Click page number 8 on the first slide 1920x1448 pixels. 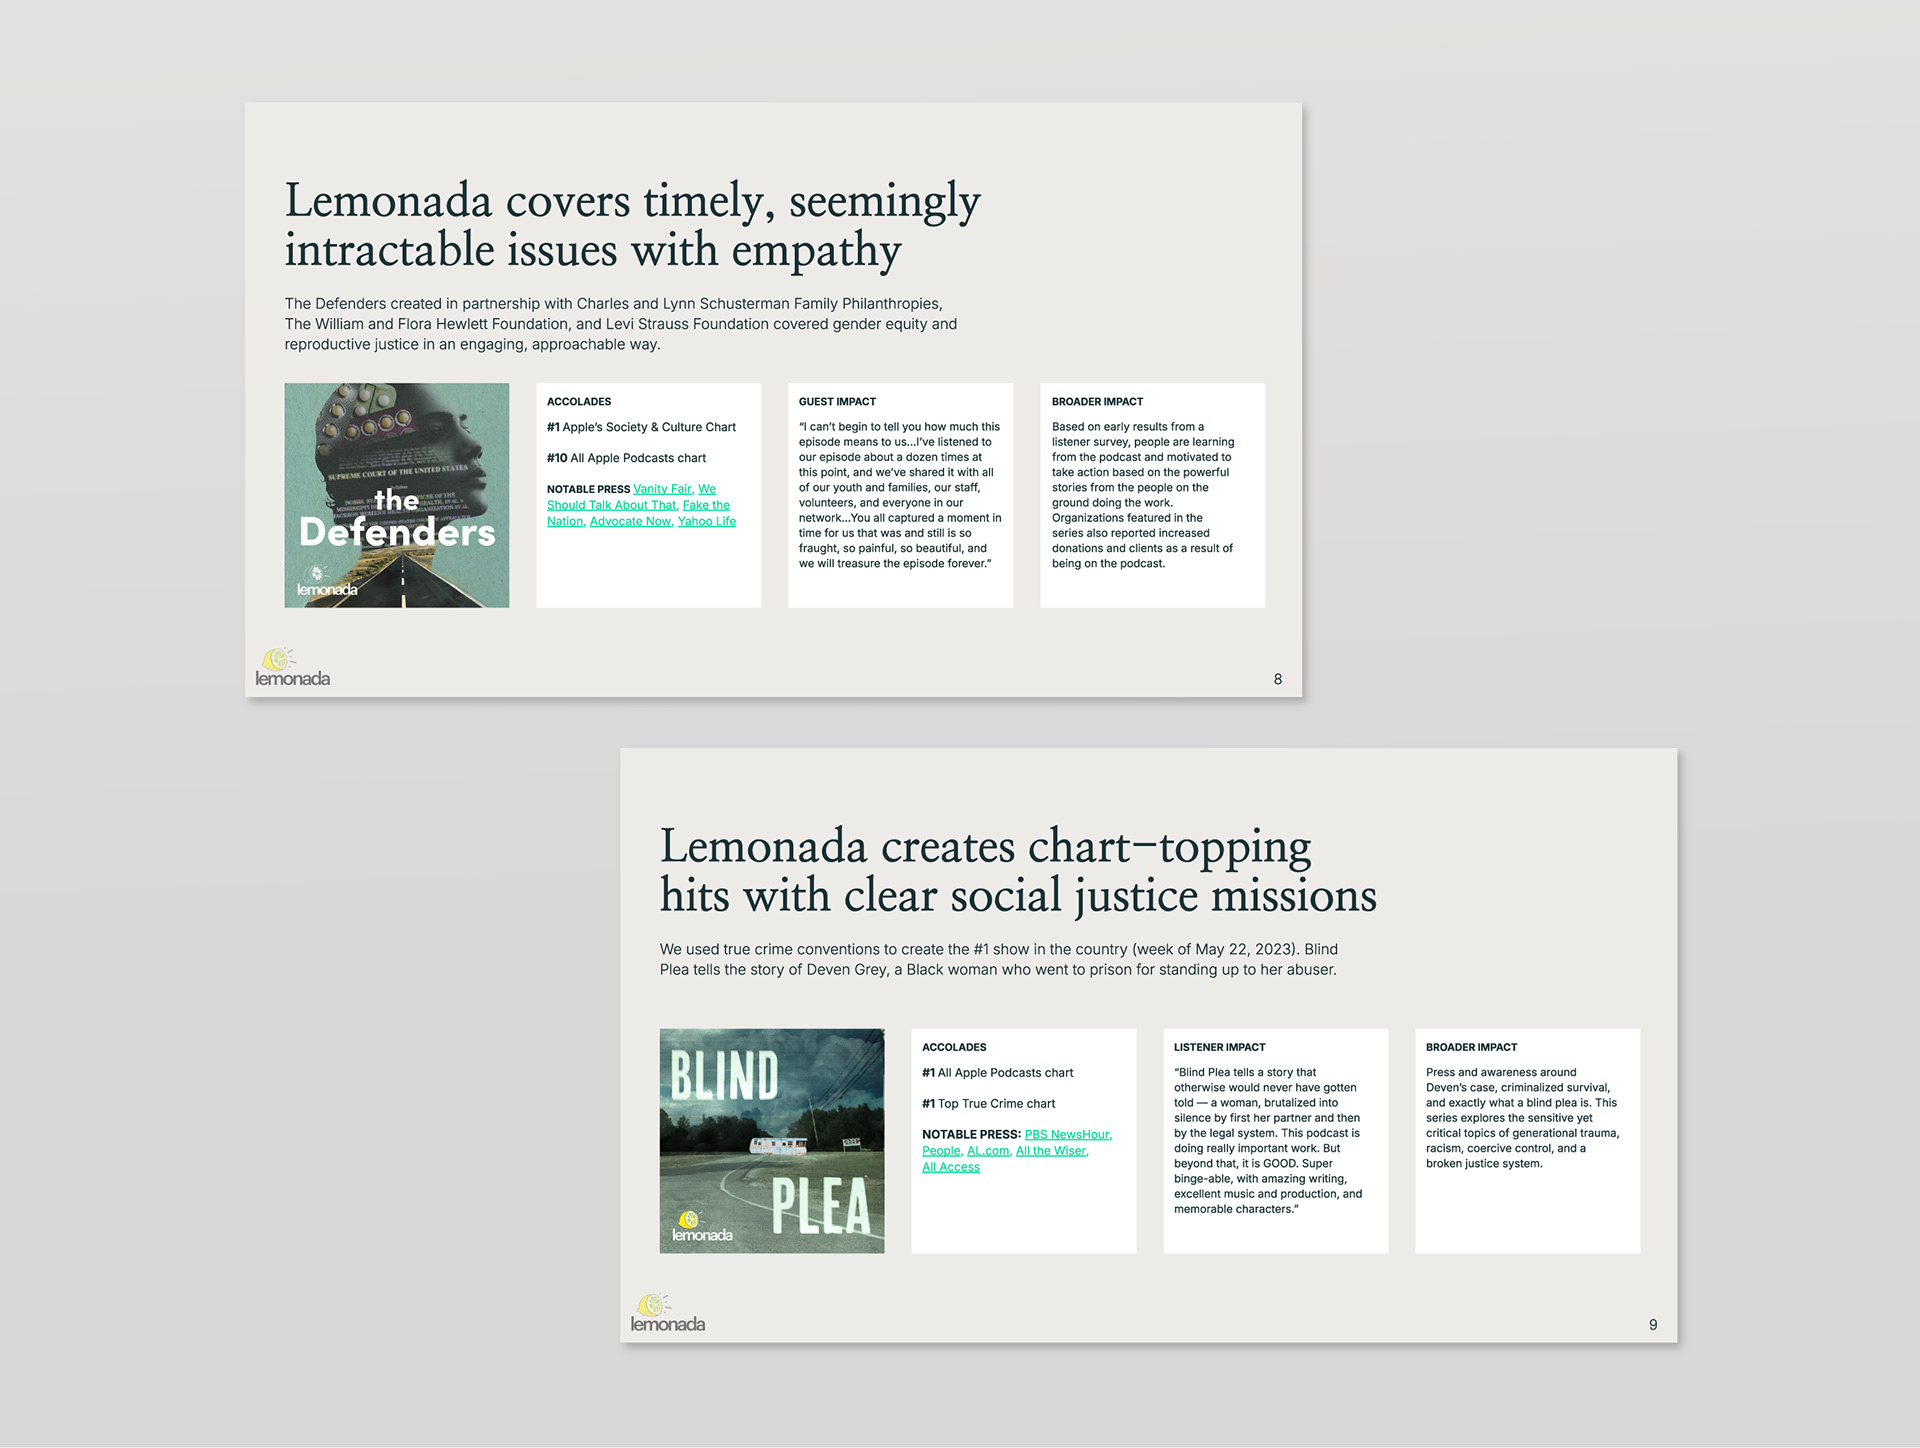pos(1278,679)
